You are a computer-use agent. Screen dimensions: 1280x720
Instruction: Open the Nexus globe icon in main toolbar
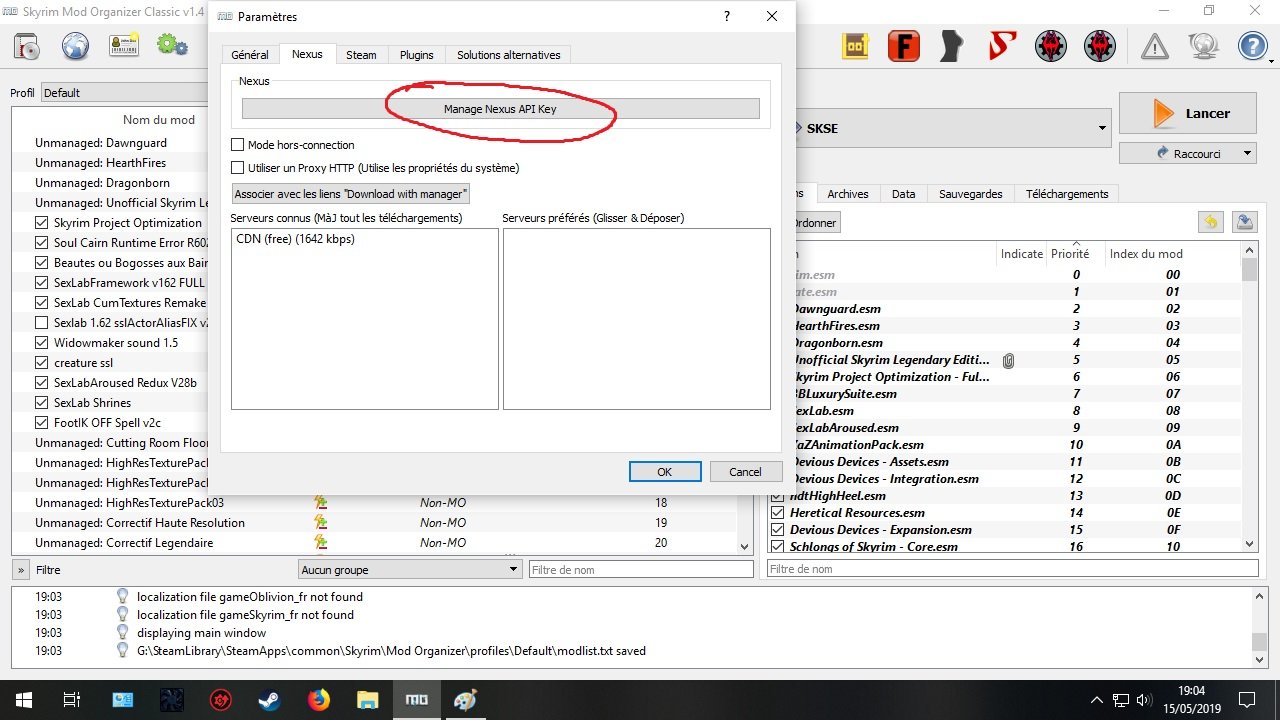tap(76, 46)
